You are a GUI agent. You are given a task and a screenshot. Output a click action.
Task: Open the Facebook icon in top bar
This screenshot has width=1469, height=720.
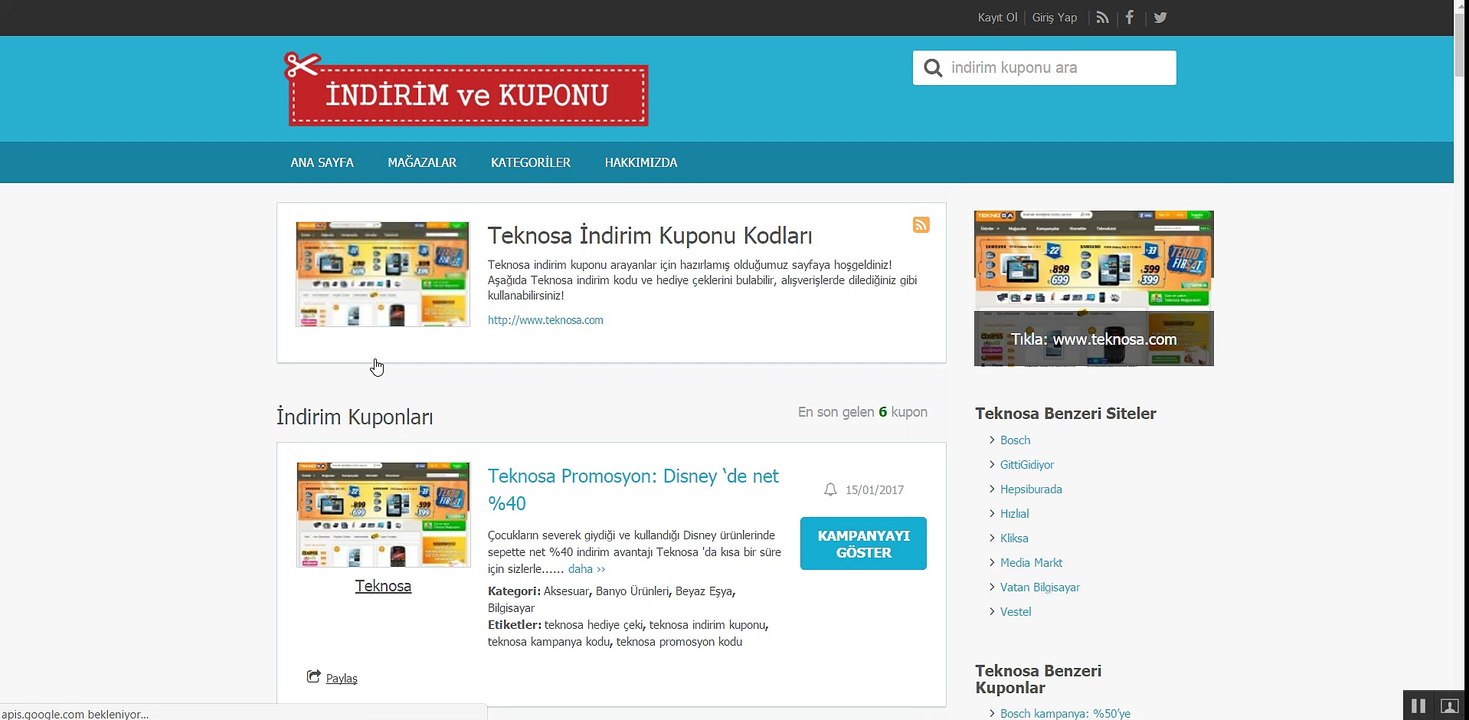click(1130, 17)
